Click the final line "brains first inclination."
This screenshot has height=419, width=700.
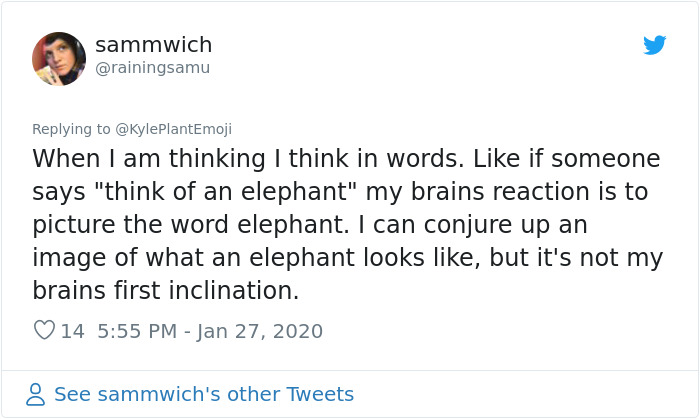[x=165, y=290]
